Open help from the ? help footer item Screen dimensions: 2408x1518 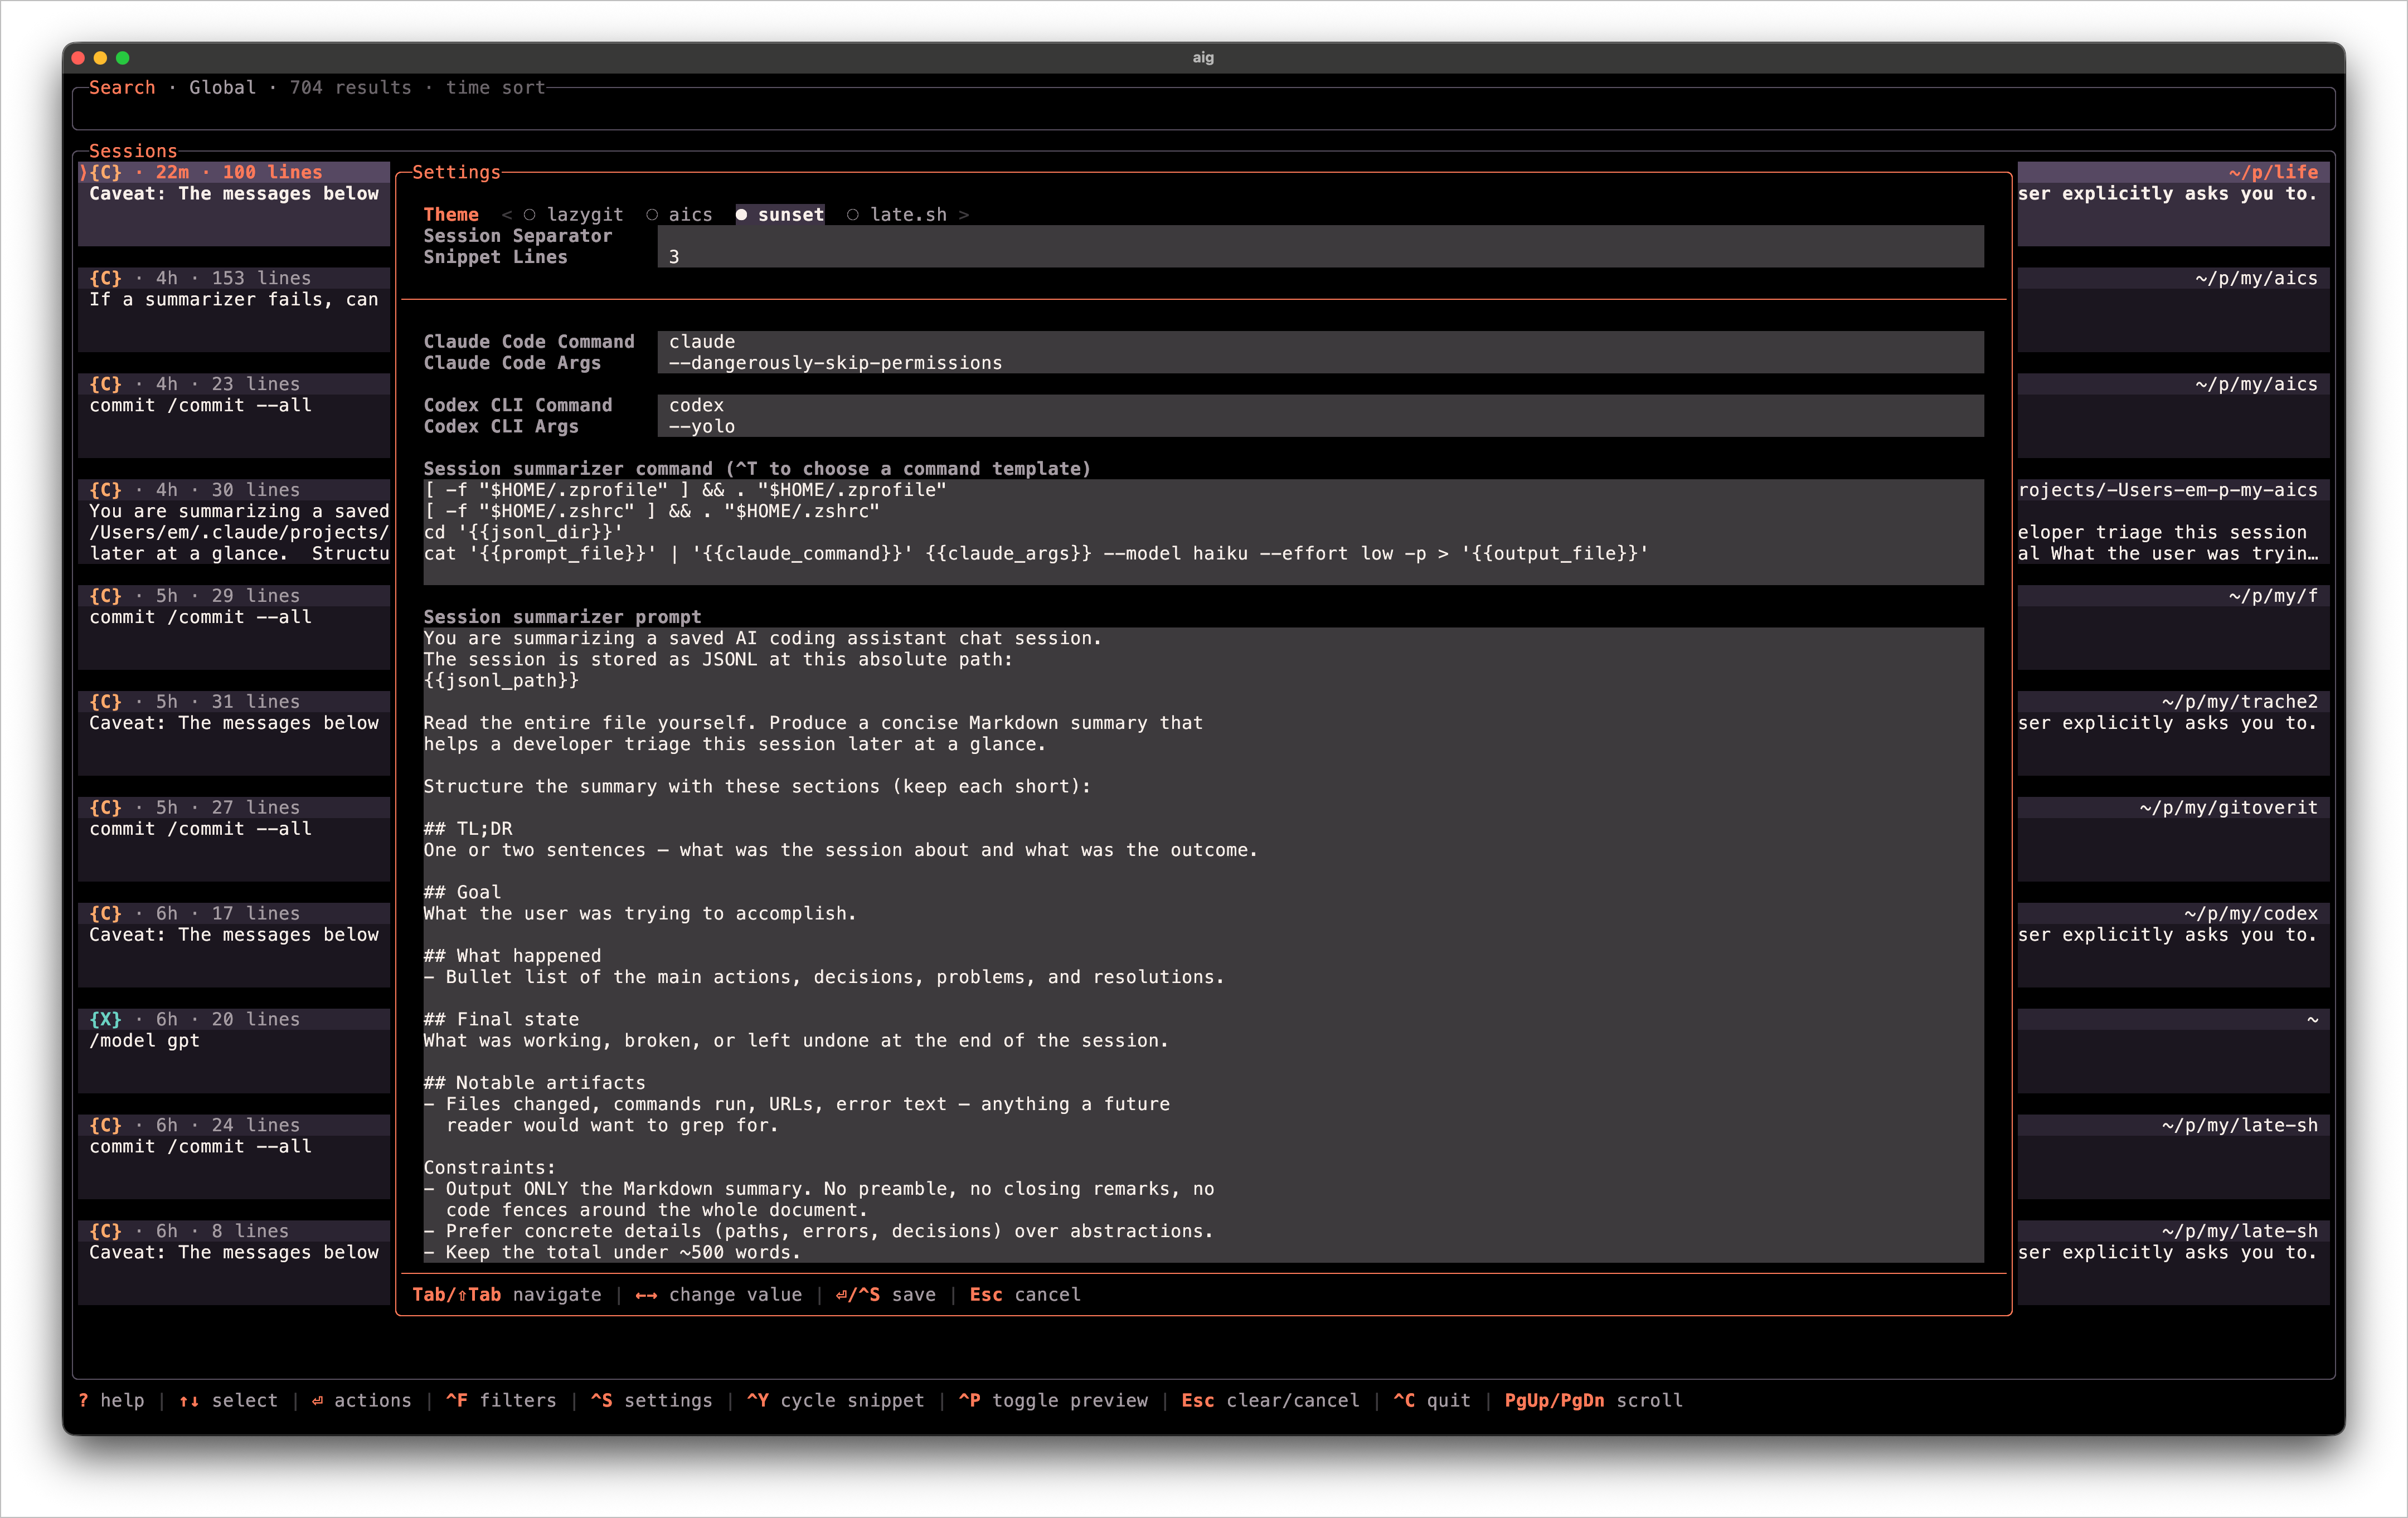pos(111,1401)
